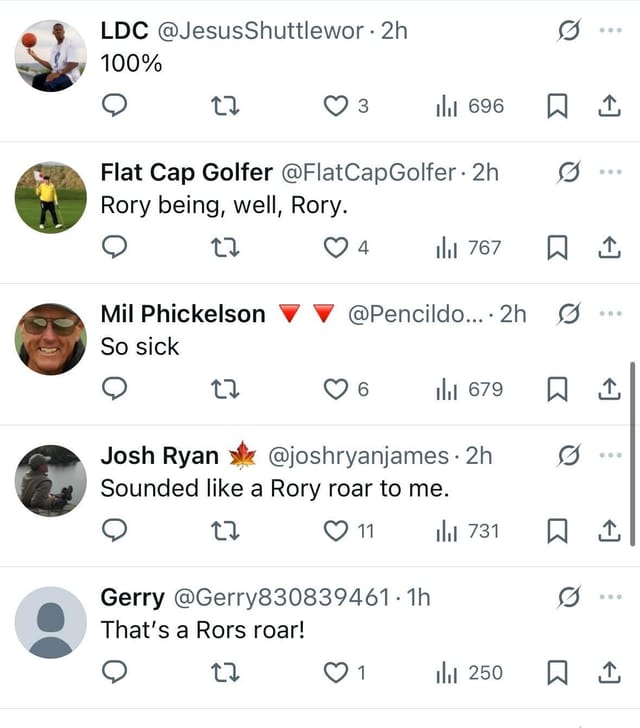Open Gerry's default avatar
640x728 pixels.
coord(51,622)
